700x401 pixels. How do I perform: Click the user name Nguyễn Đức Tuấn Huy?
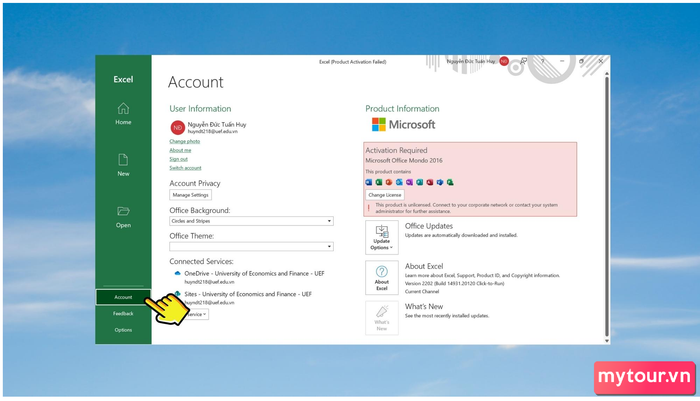[217, 125]
